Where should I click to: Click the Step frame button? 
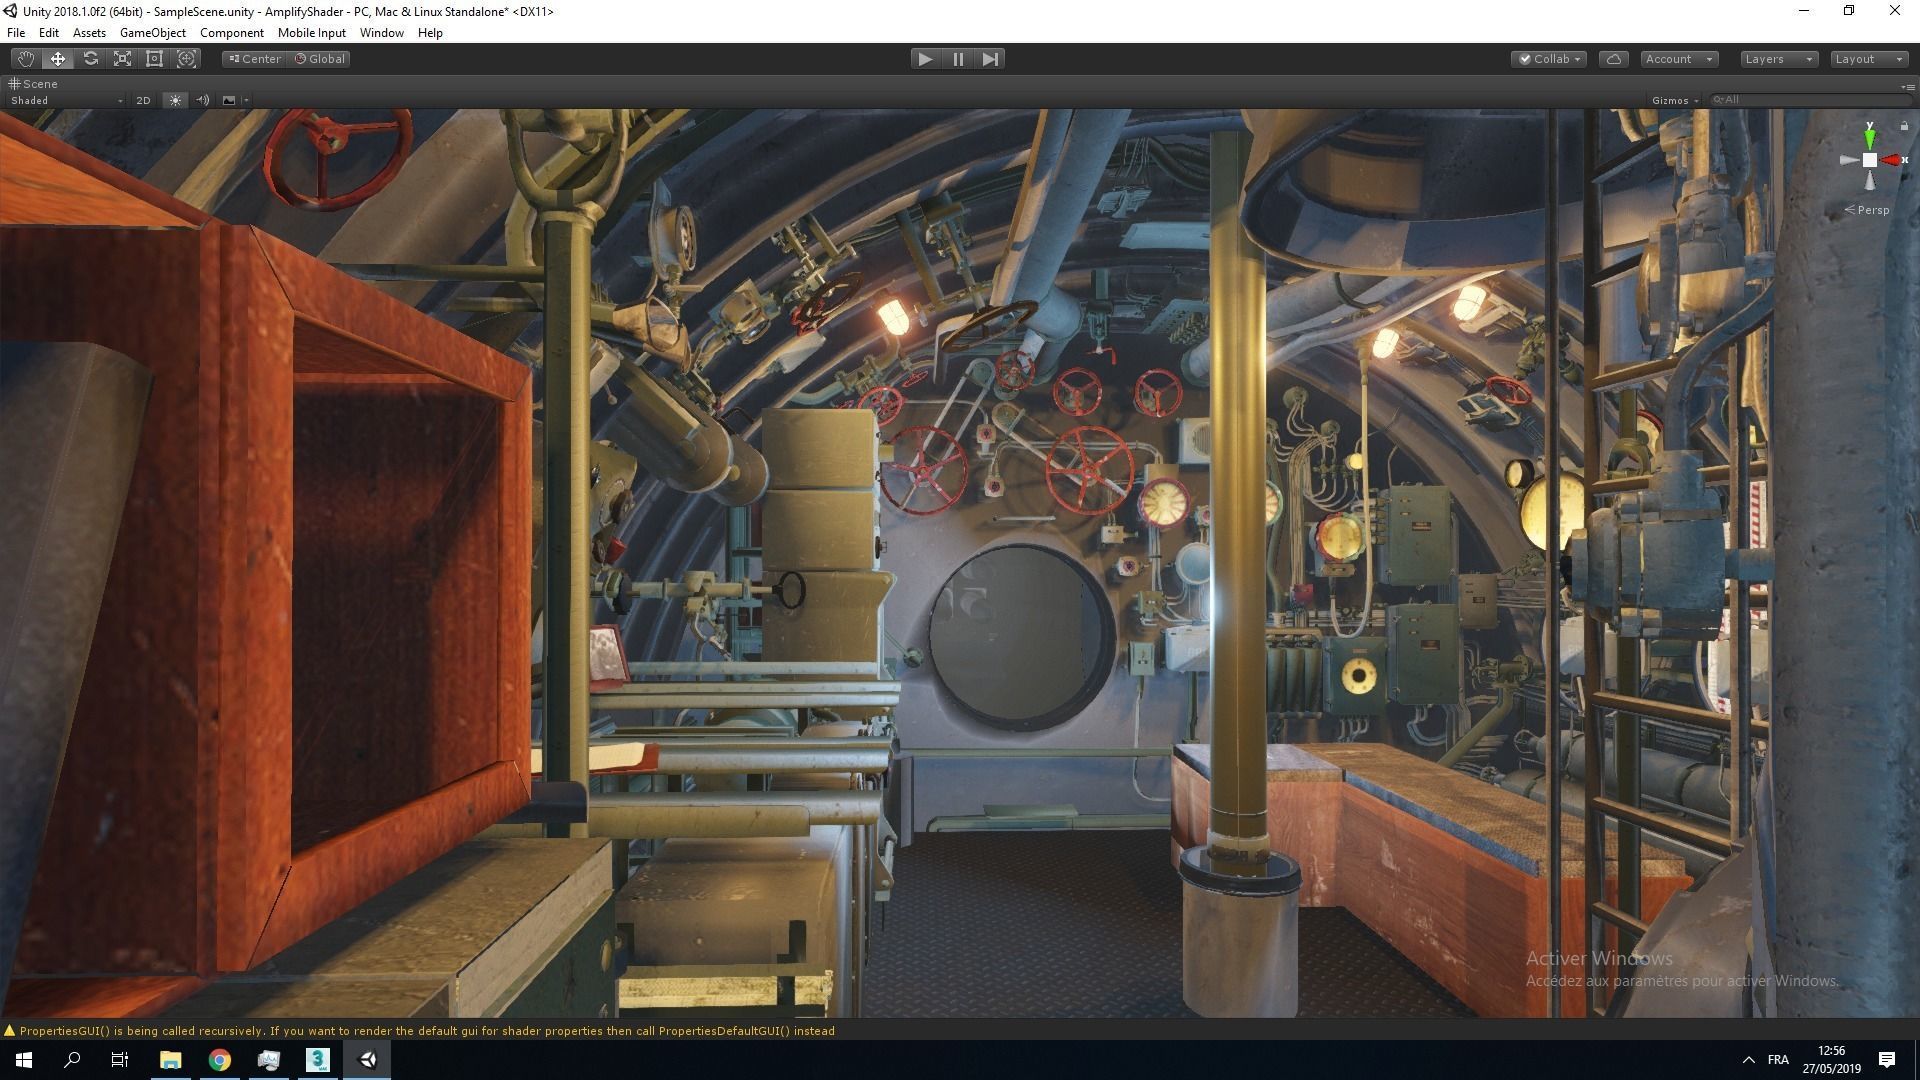pyautogui.click(x=990, y=59)
